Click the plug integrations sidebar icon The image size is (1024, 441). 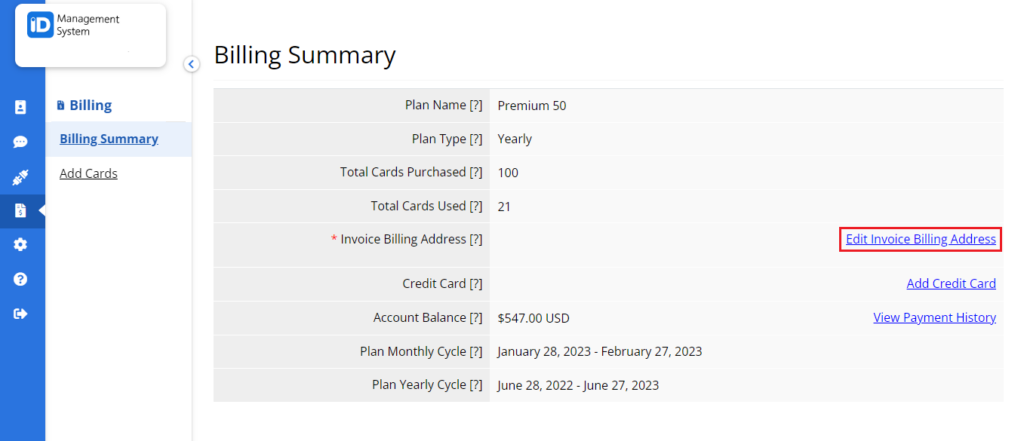[20, 176]
